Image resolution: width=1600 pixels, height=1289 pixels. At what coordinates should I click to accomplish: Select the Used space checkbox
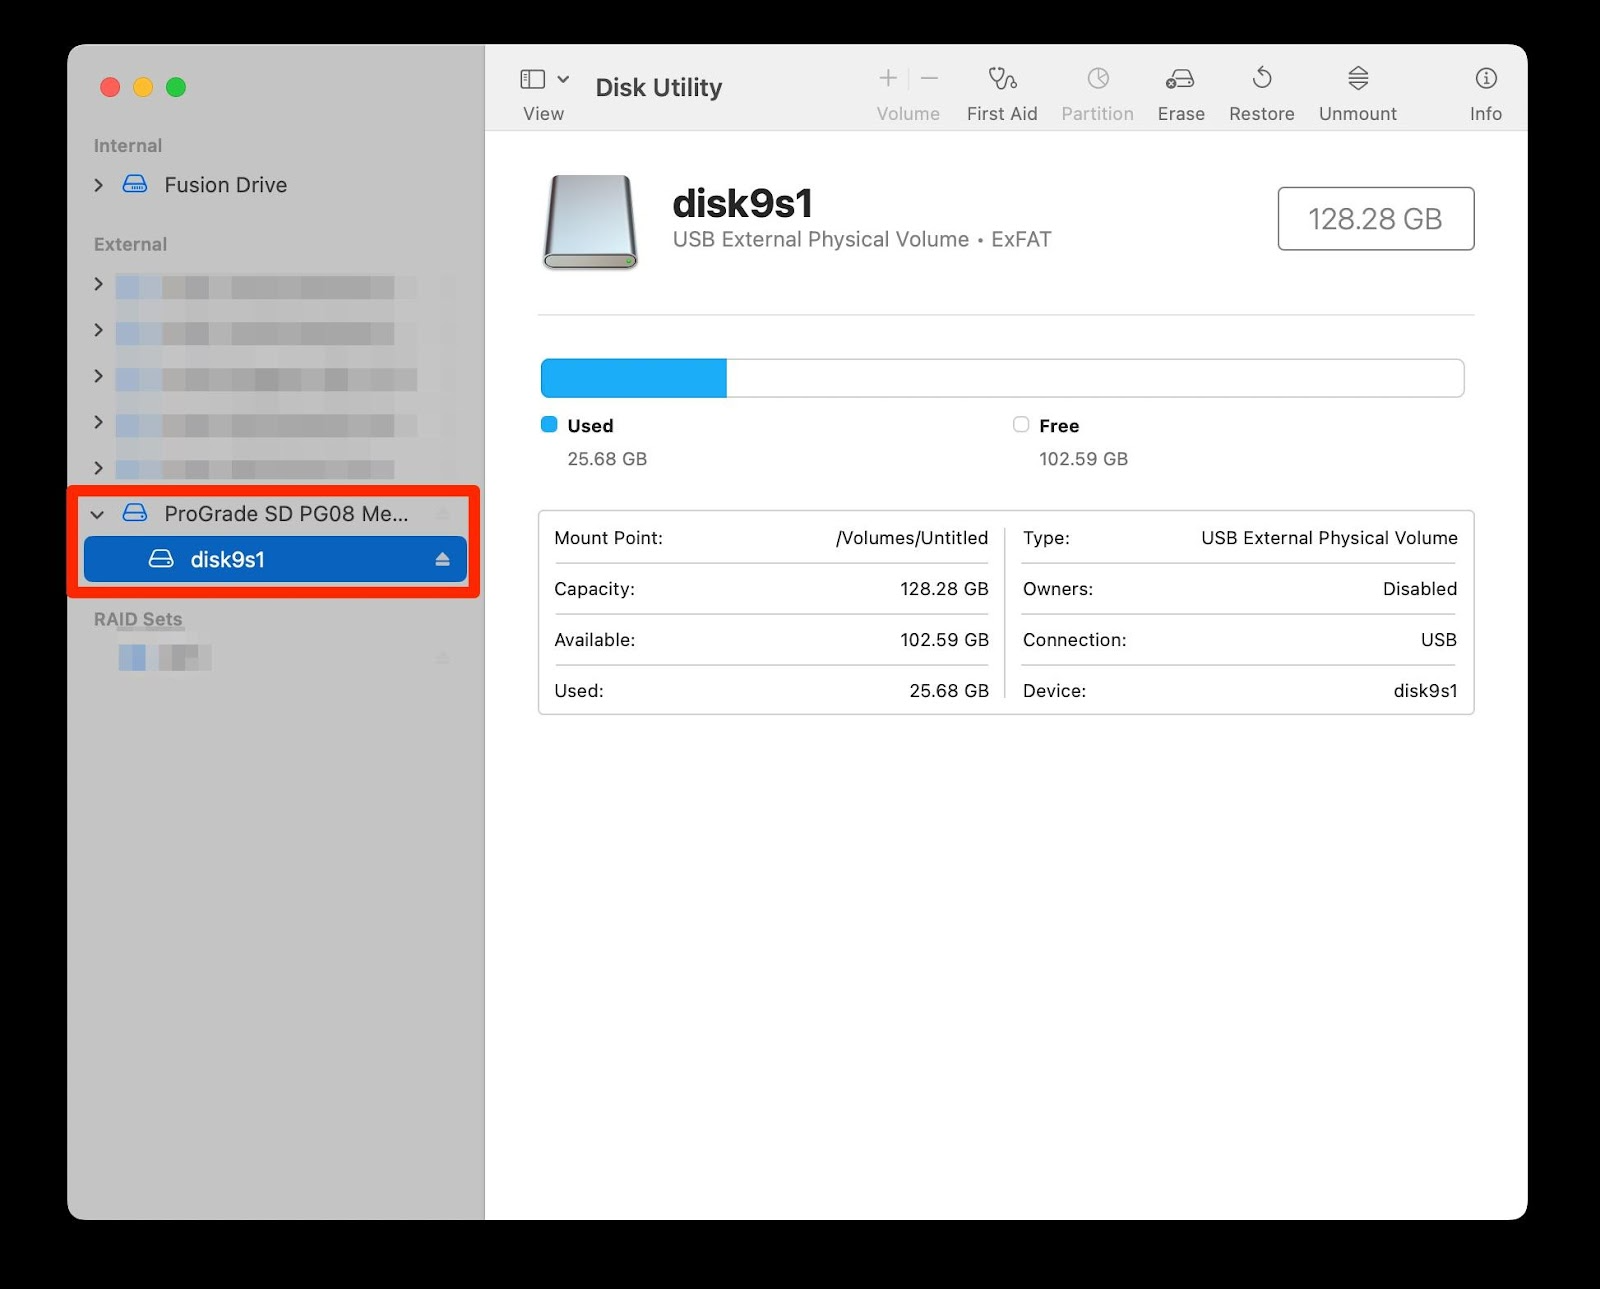(549, 424)
